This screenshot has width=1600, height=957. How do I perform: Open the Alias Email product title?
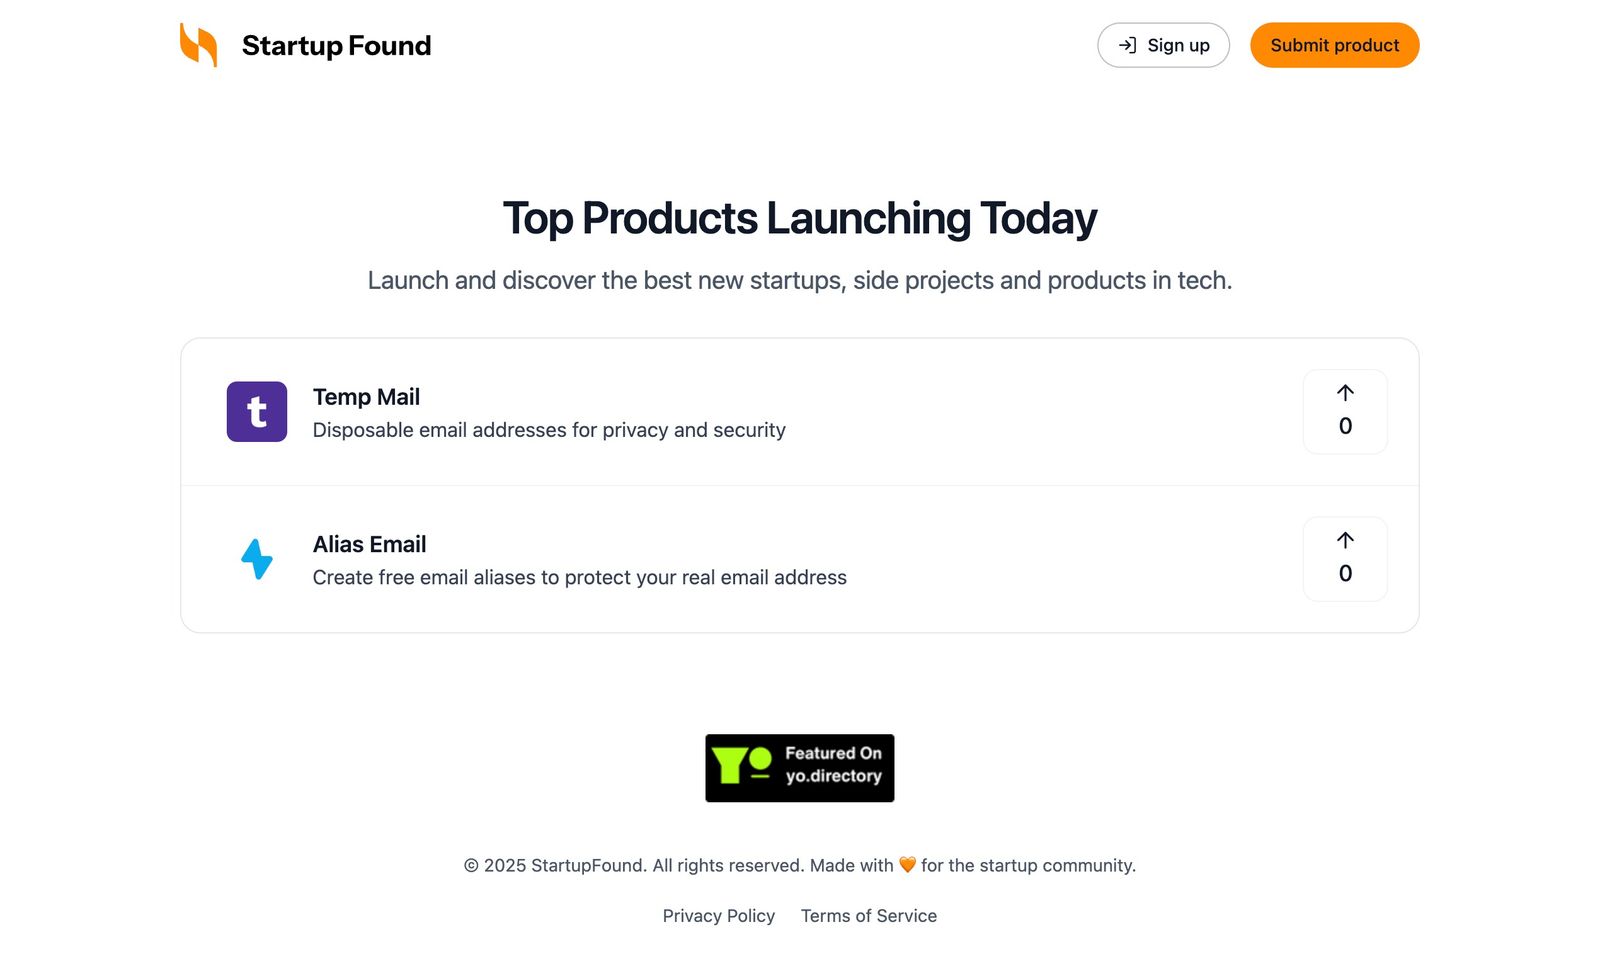tap(369, 544)
